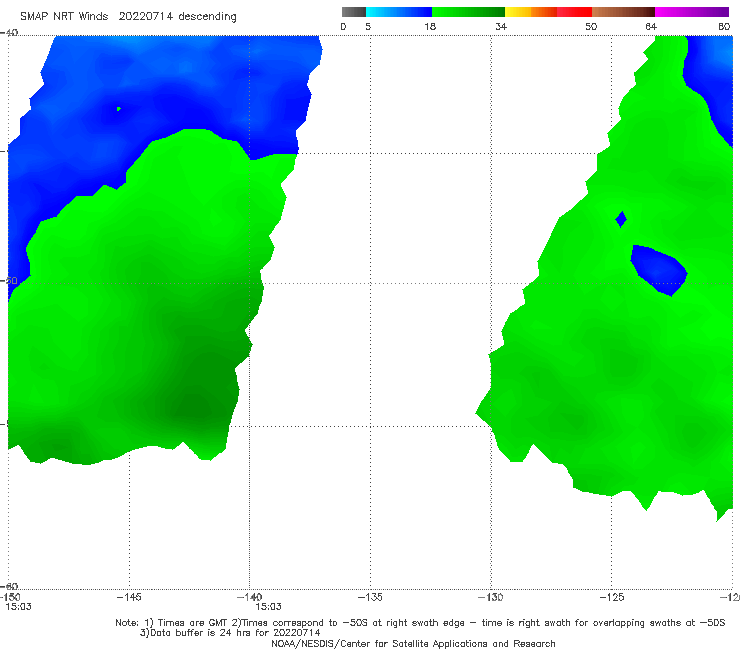This screenshot has height=650, width=740.
Task: Click the red segment of the color bar
Action: coord(574,12)
